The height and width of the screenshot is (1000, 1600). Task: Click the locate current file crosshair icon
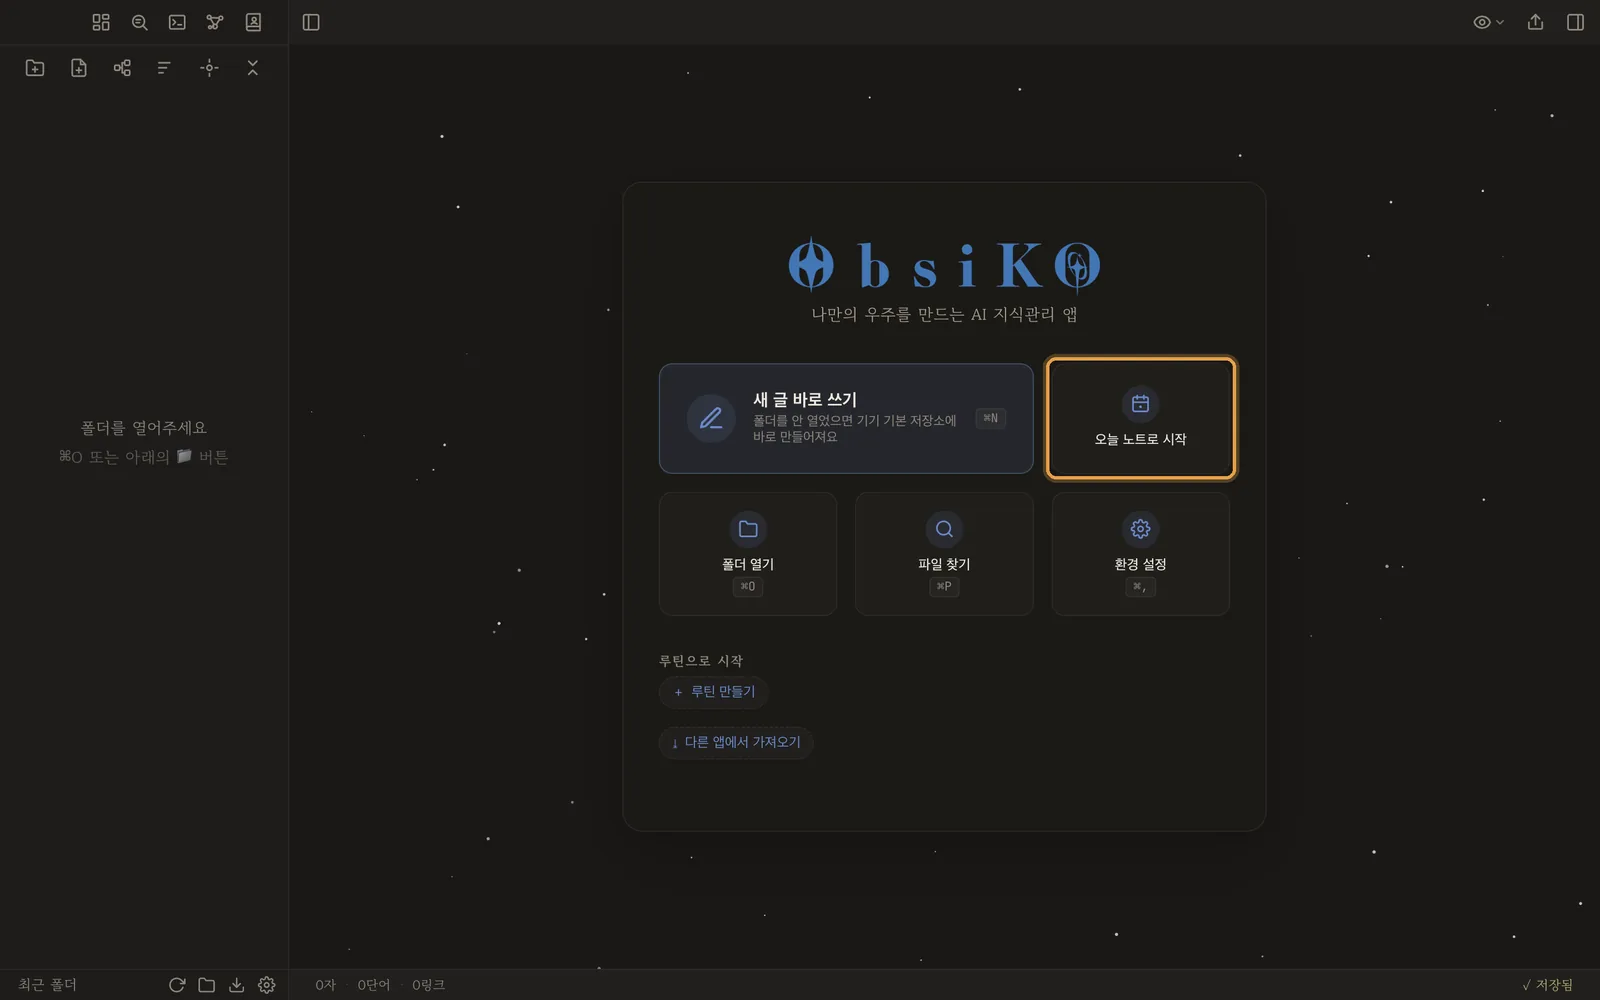[x=209, y=68]
